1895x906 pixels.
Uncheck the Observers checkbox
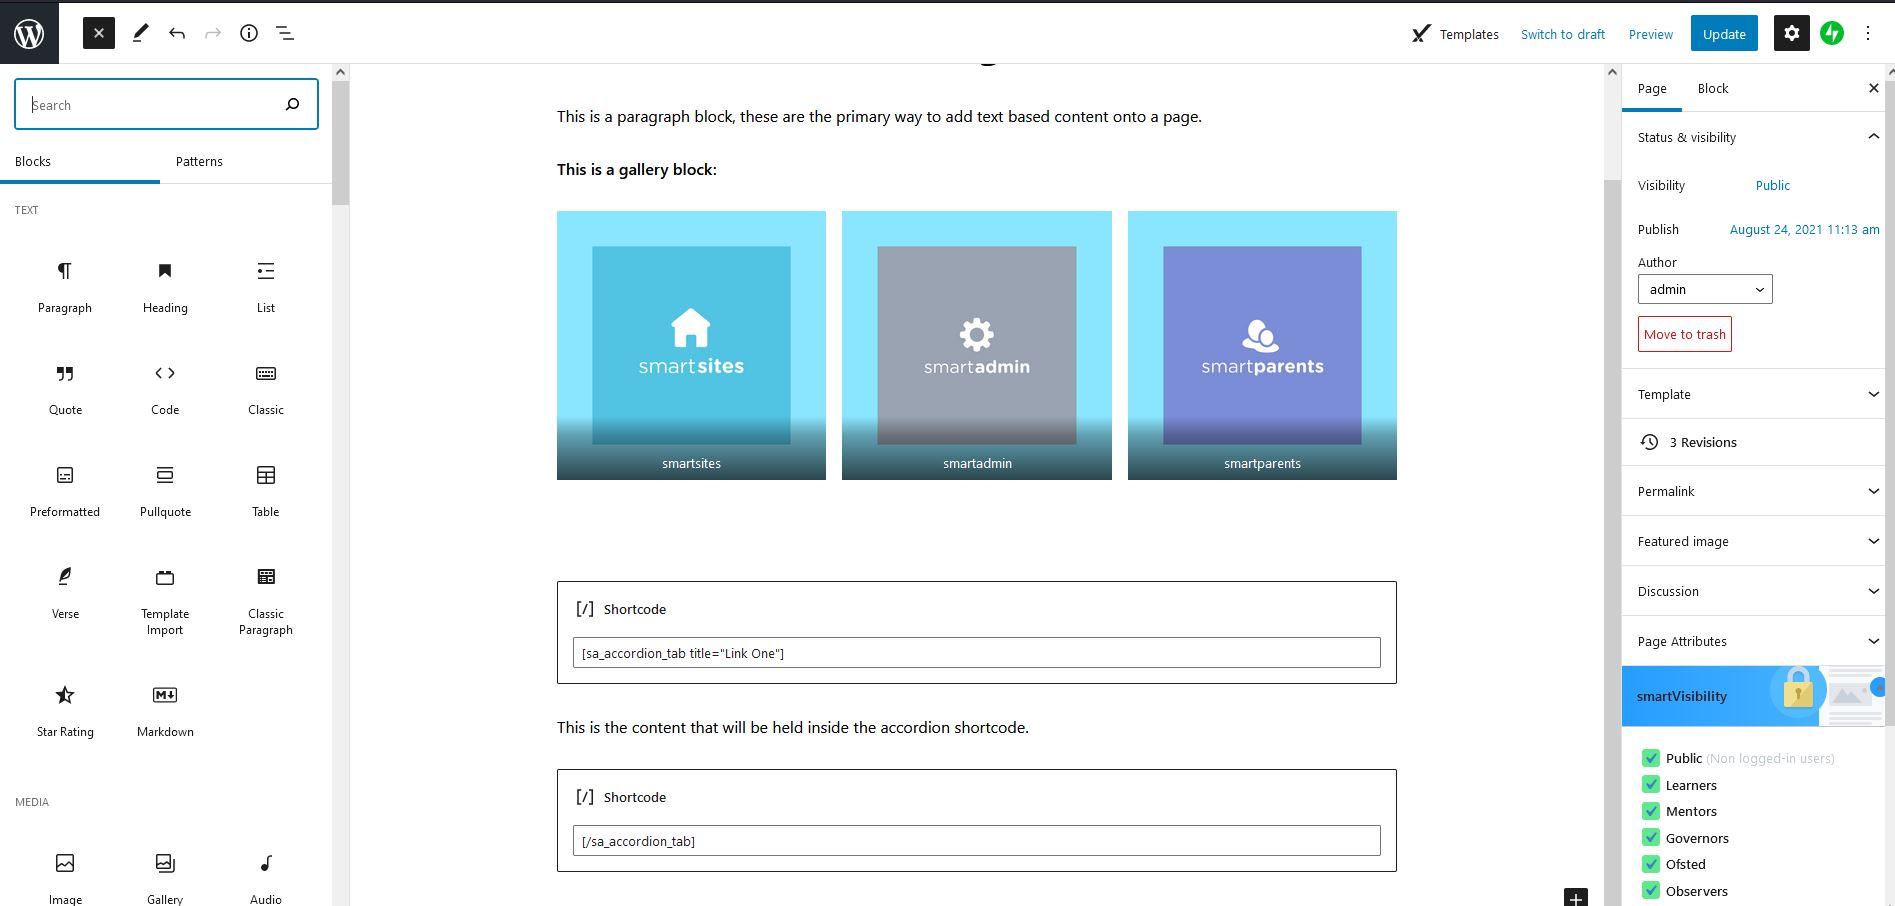pyautogui.click(x=1651, y=891)
